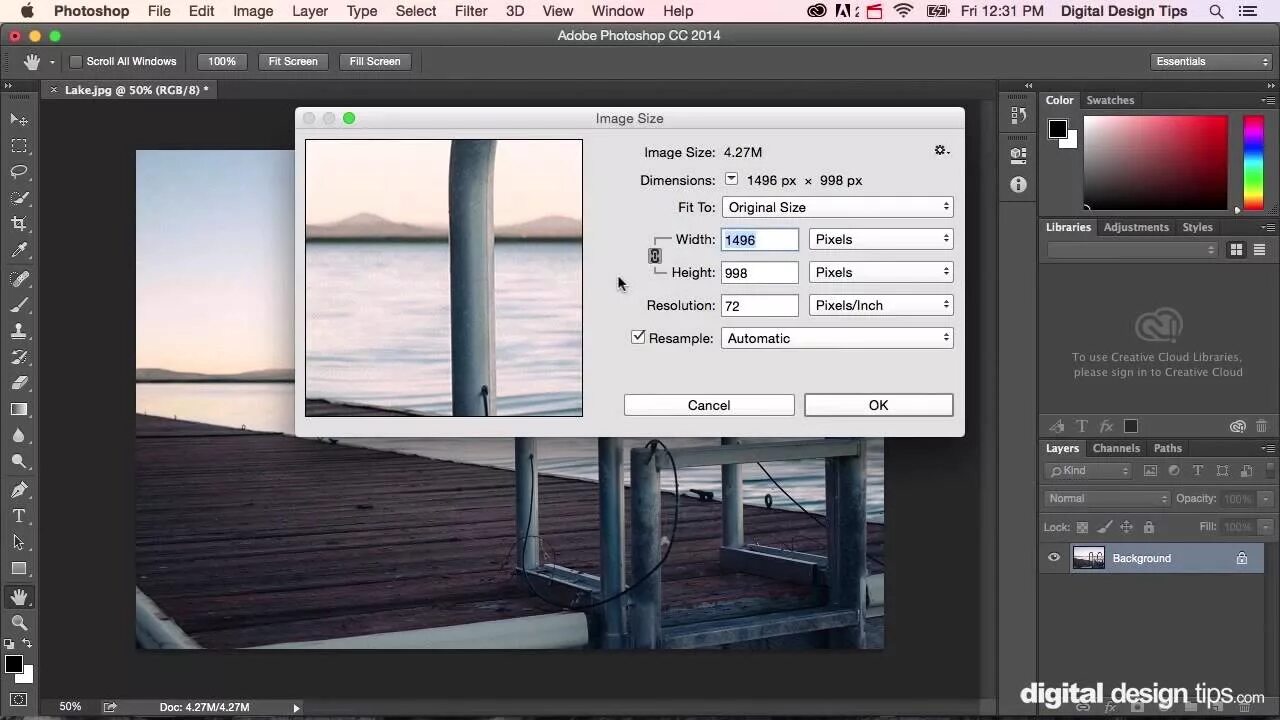Image resolution: width=1280 pixels, height=720 pixels.
Task: Open the Dimensions unit disclosure arrow
Action: [x=731, y=179]
